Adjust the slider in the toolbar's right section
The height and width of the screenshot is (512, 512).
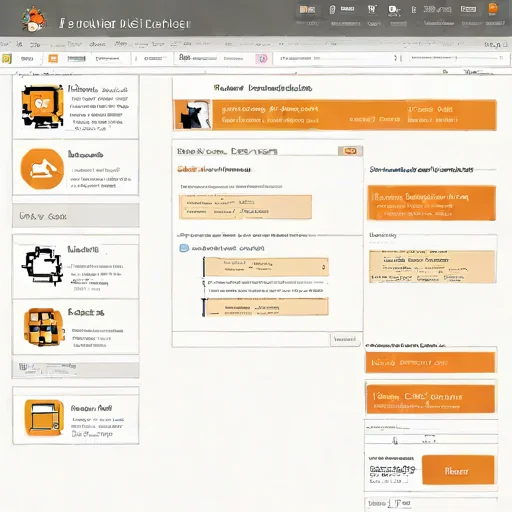[456, 58]
